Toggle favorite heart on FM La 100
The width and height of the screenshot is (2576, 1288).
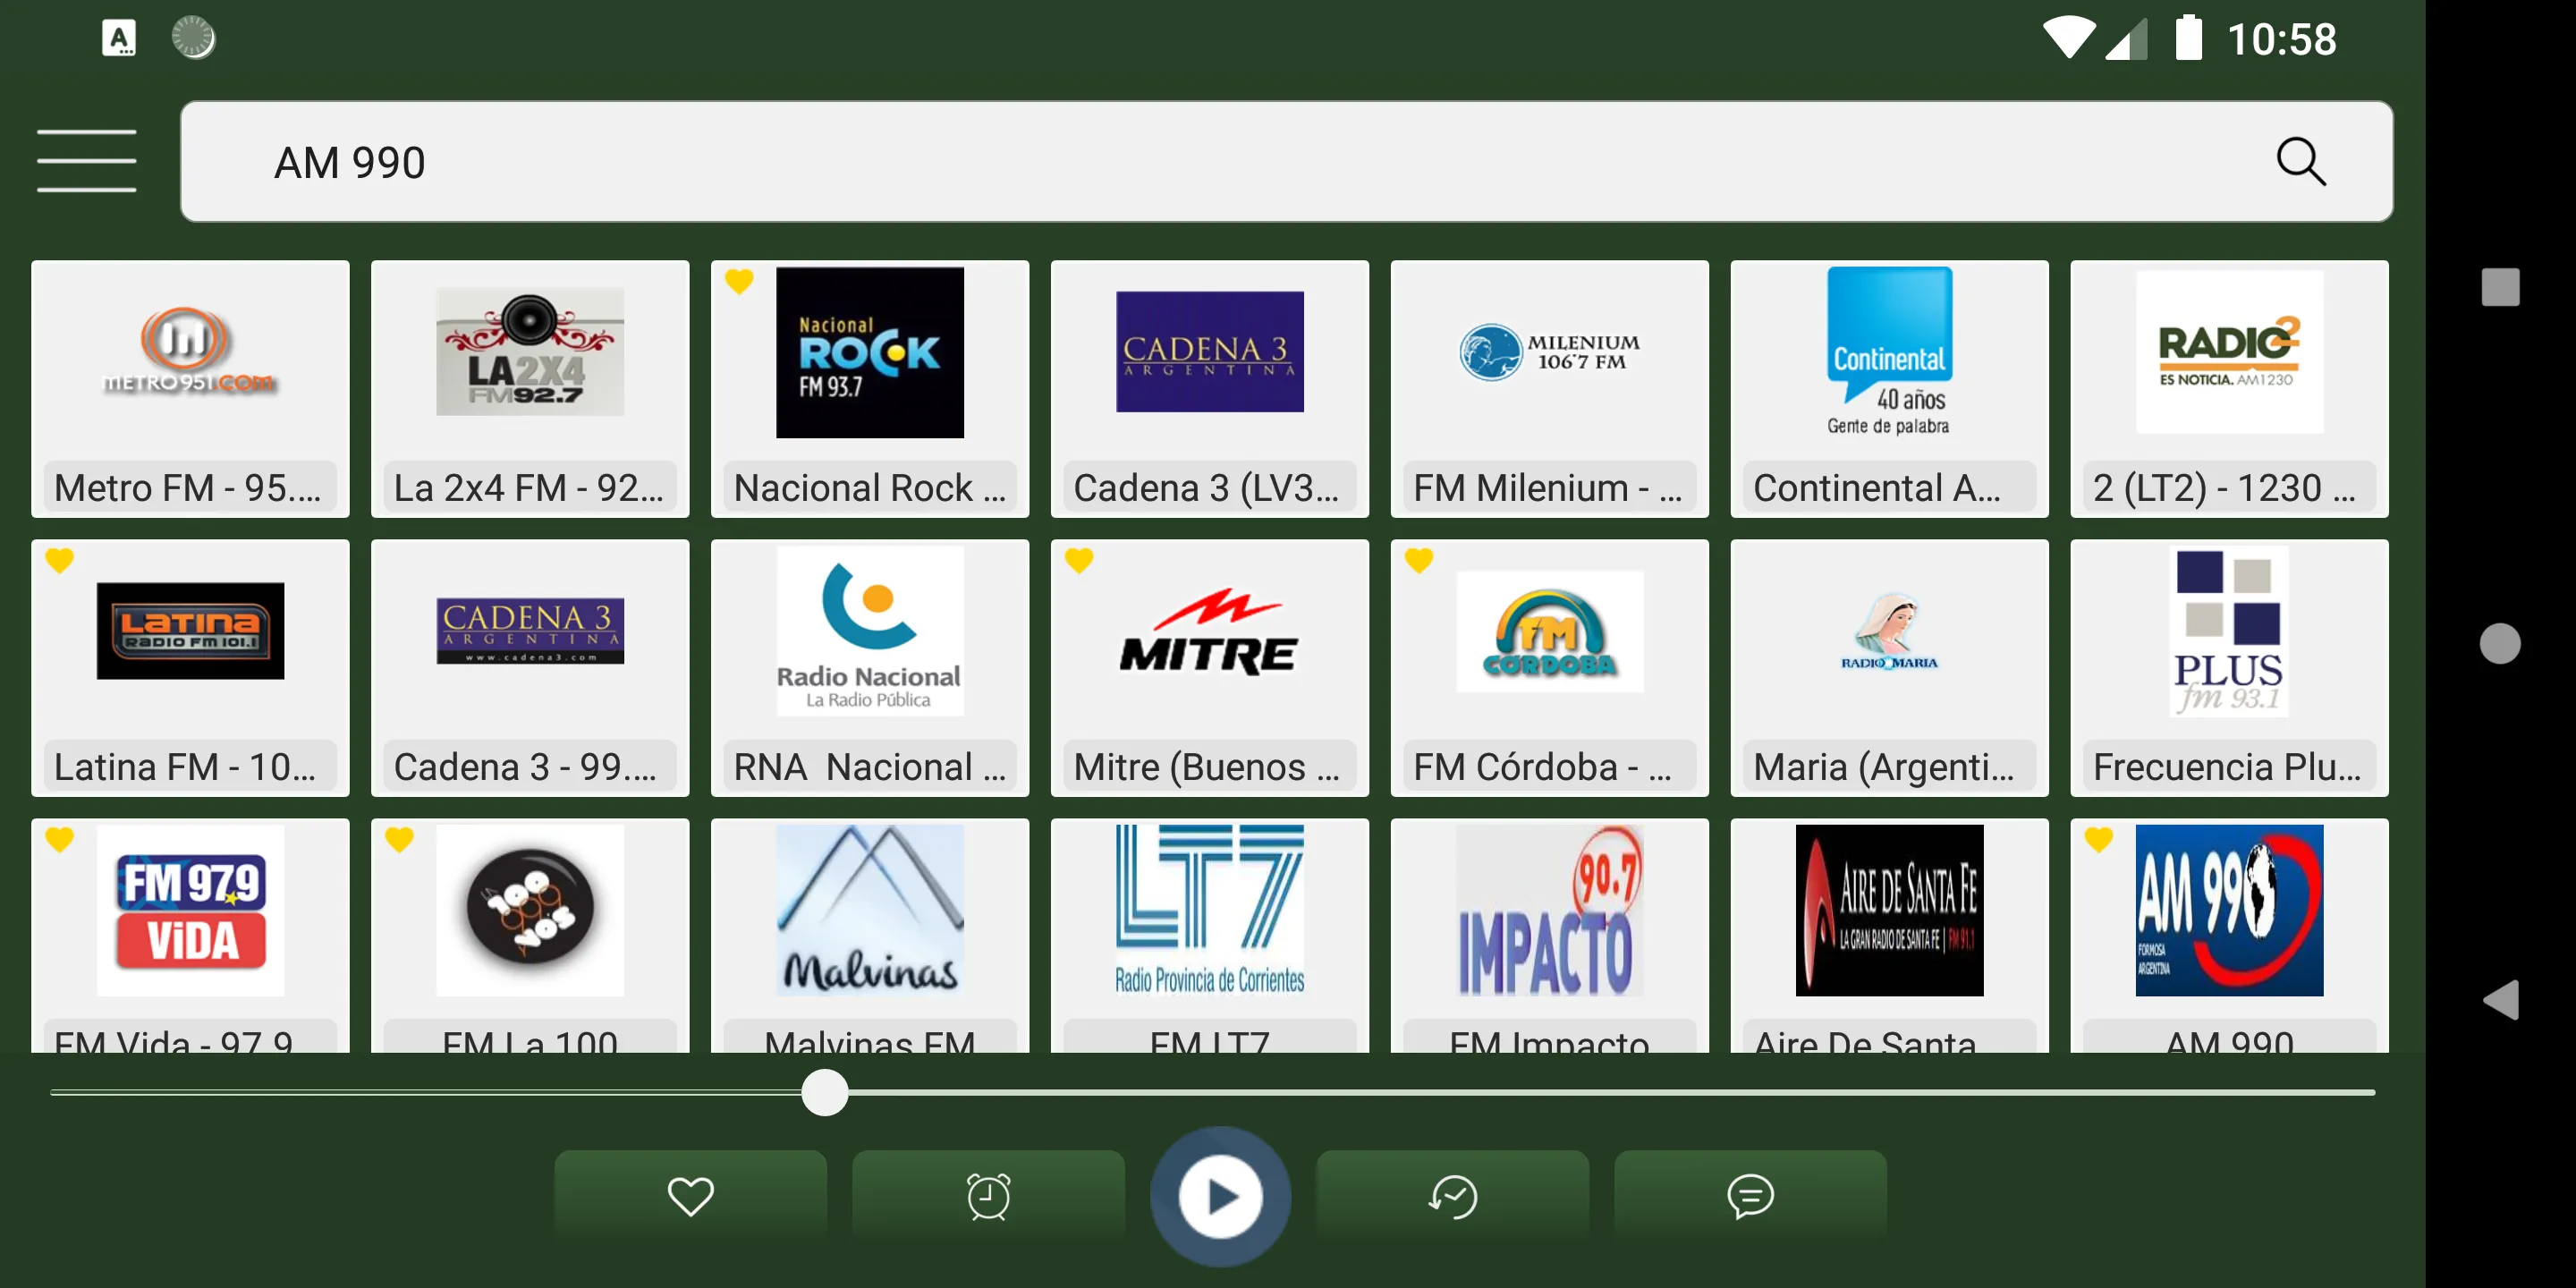[x=399, y=840]
